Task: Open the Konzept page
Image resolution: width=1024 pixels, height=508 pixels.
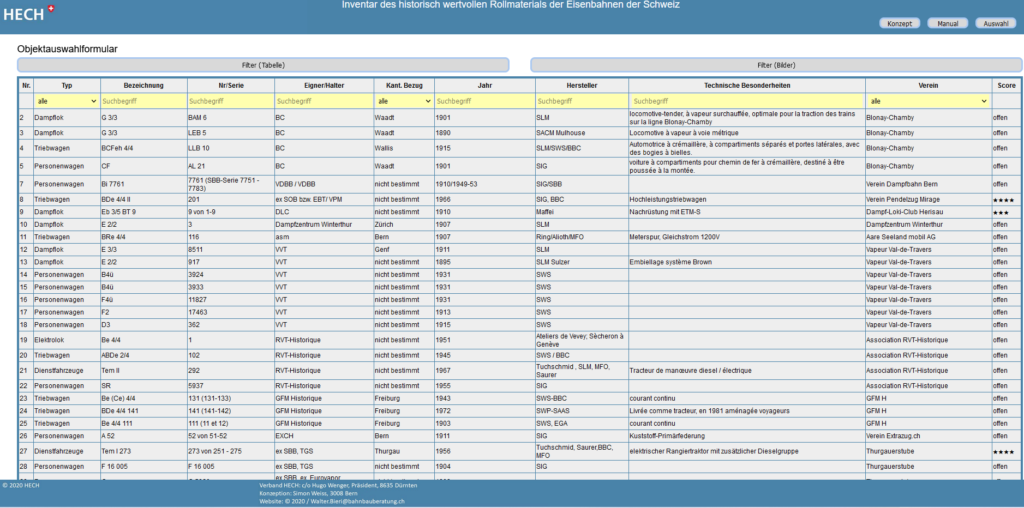Action: pos(897,23)
